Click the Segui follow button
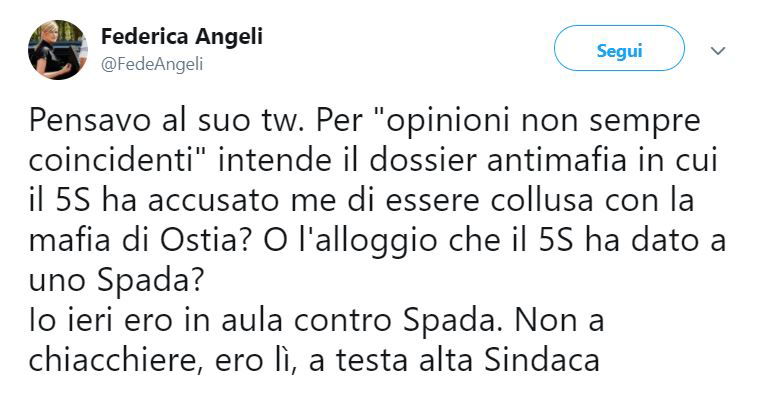Image resolution: width=767 pixels, height=398 pixels. tap(619, 50)
